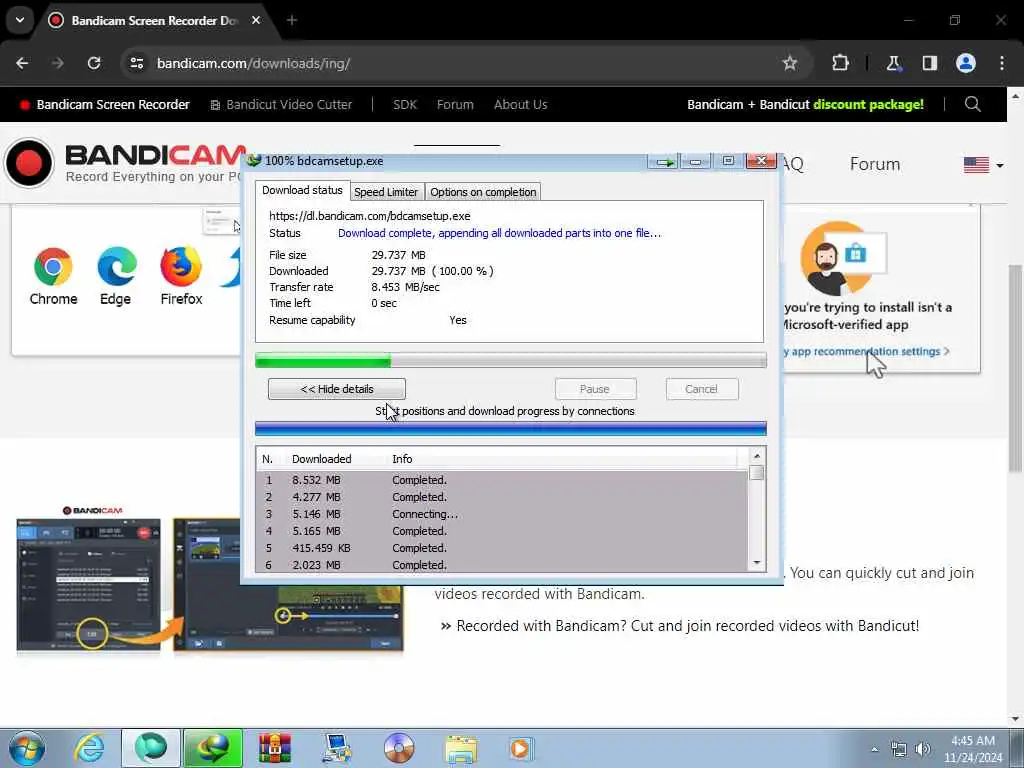
Task: Open the large Forum header link
Action: click(875, 164)
